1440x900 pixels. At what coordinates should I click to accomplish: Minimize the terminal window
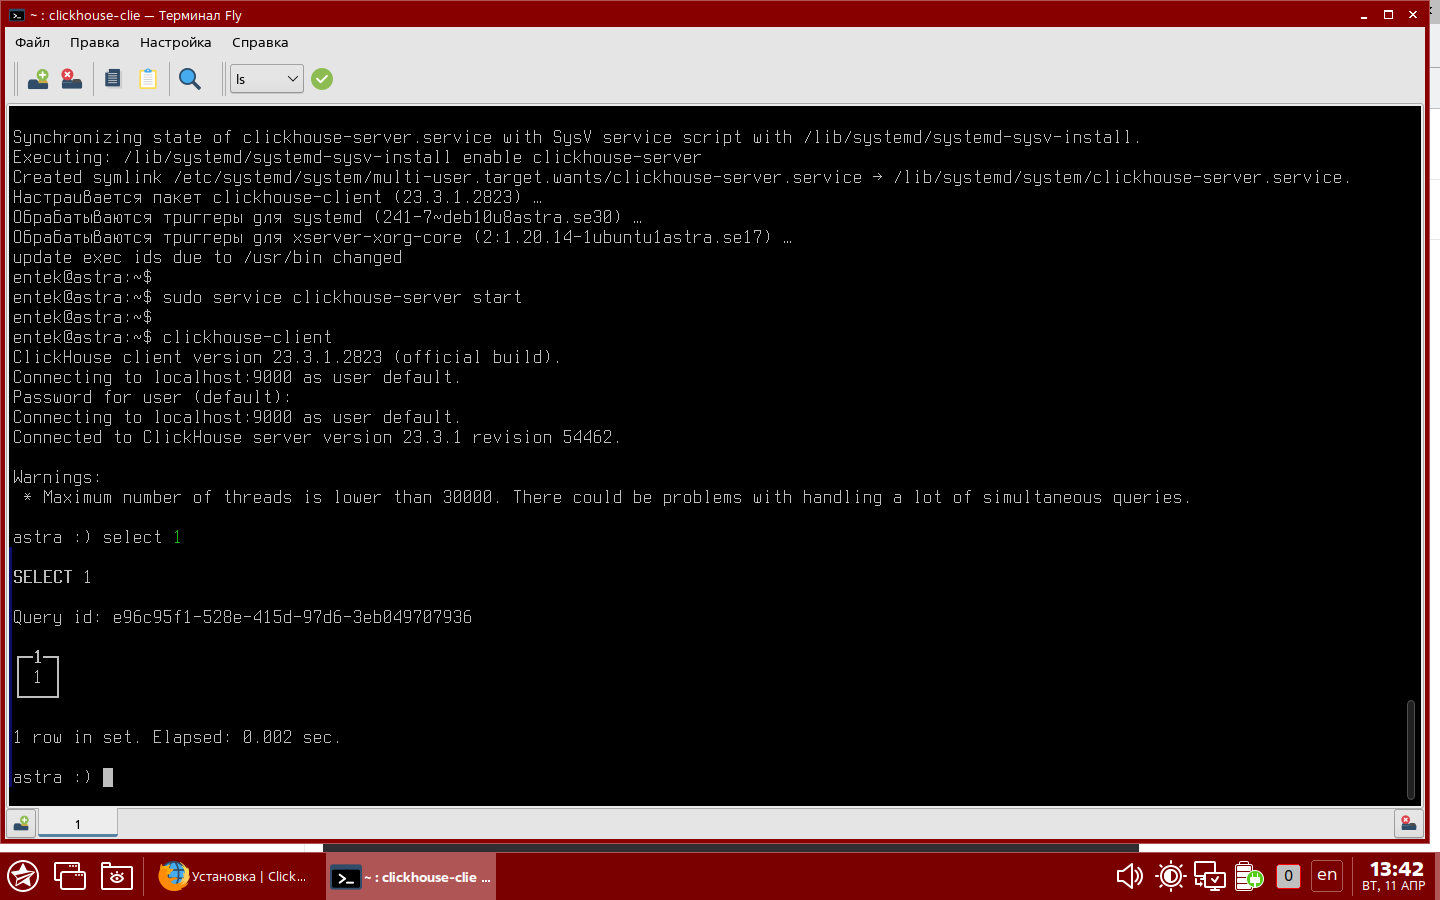[1364, 15]
